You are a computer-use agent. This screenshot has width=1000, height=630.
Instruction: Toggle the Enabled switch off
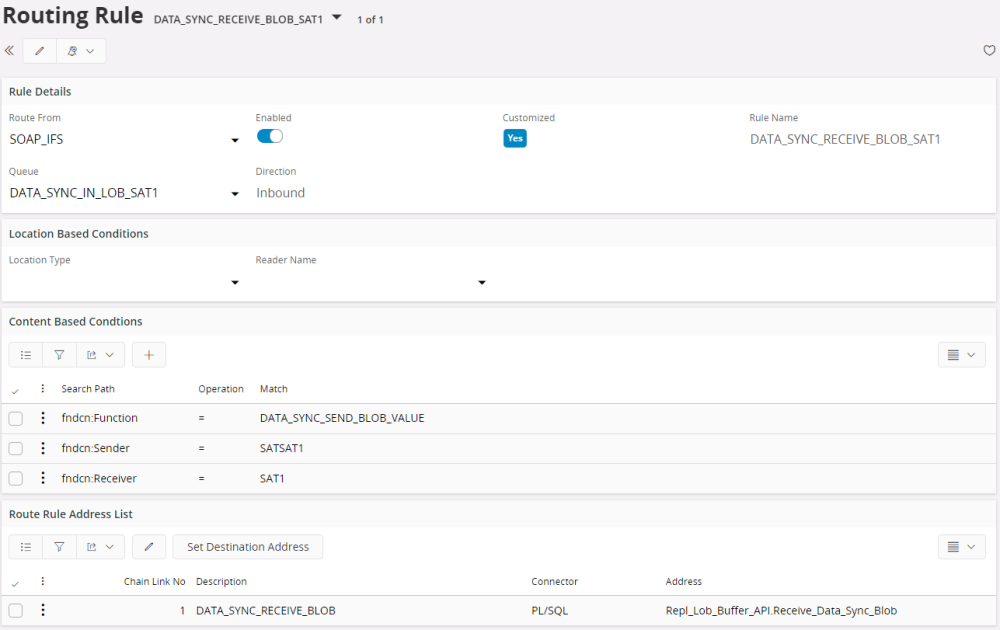(x=270, y=137)
